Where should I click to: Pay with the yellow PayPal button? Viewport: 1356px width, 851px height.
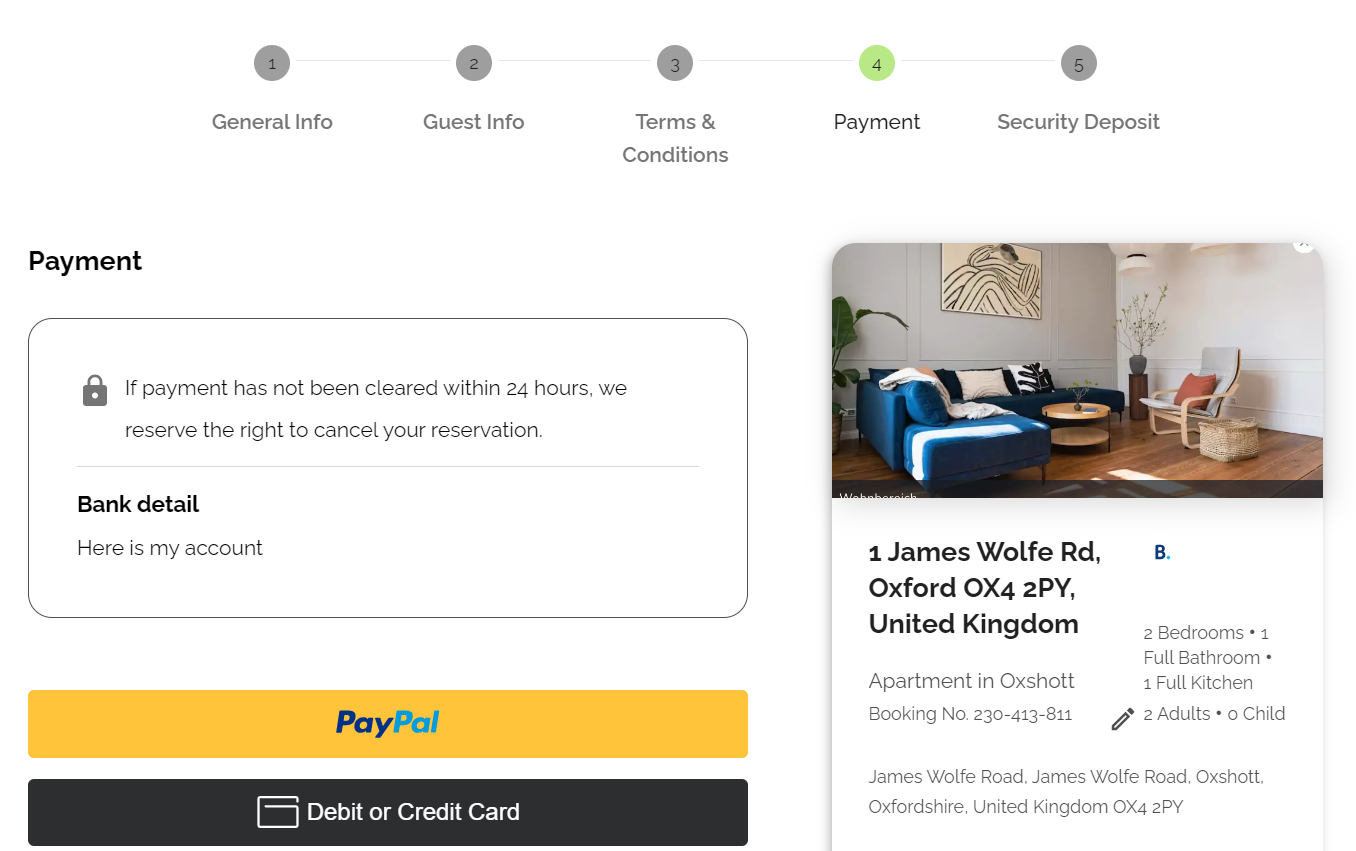(x=388, y=724)
